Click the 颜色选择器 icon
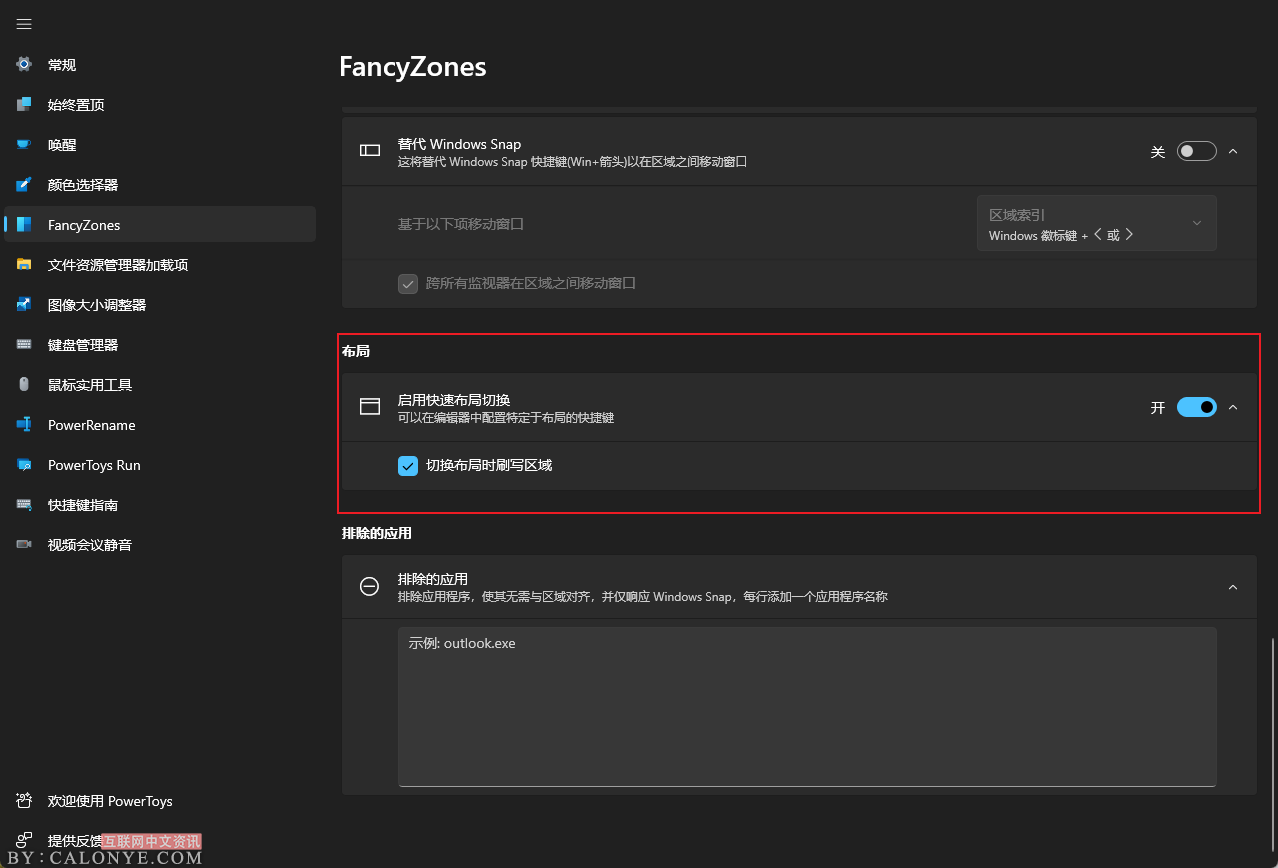 coord(24,184)
